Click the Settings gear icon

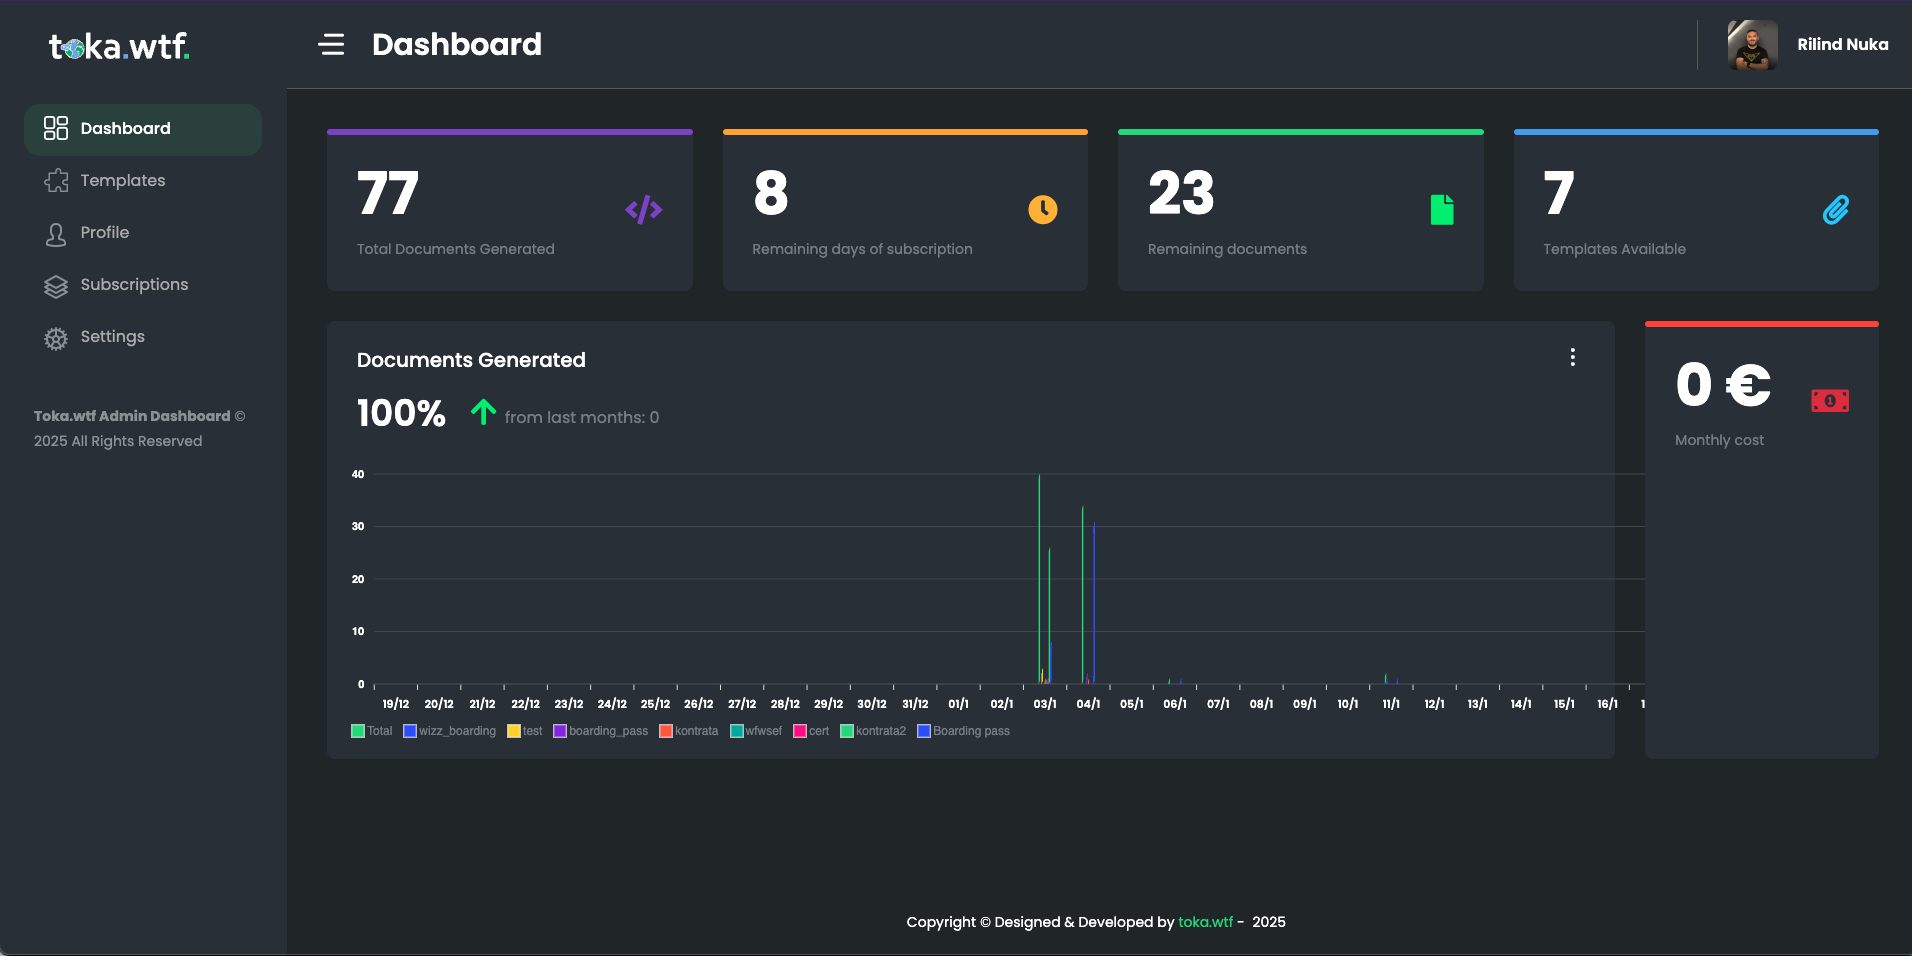coord(56,339)
